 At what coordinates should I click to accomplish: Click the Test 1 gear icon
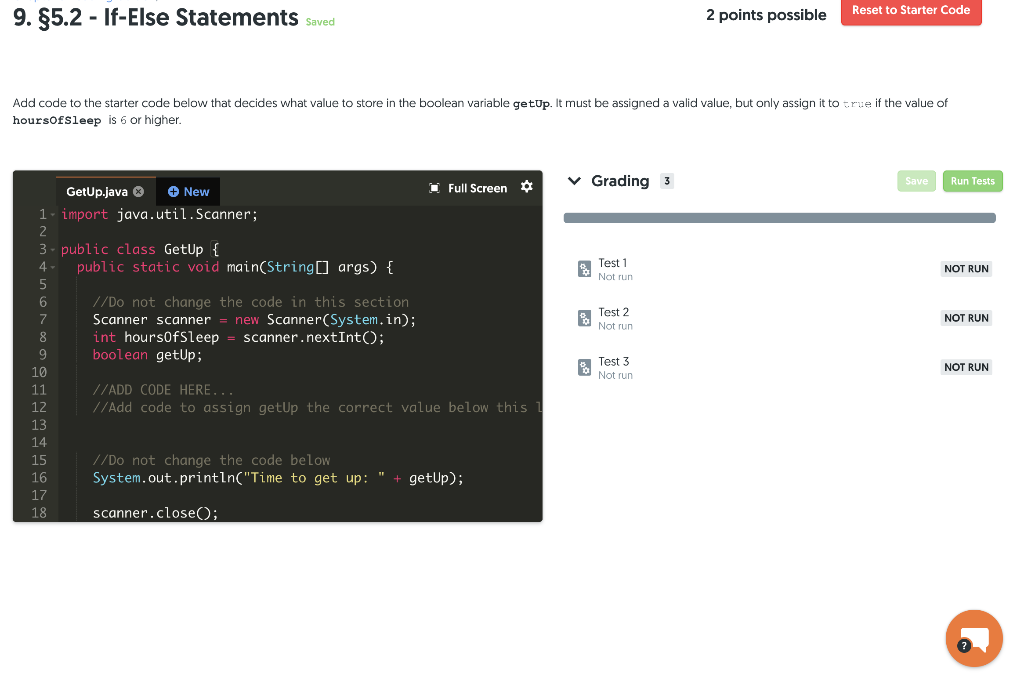point(584,269)
